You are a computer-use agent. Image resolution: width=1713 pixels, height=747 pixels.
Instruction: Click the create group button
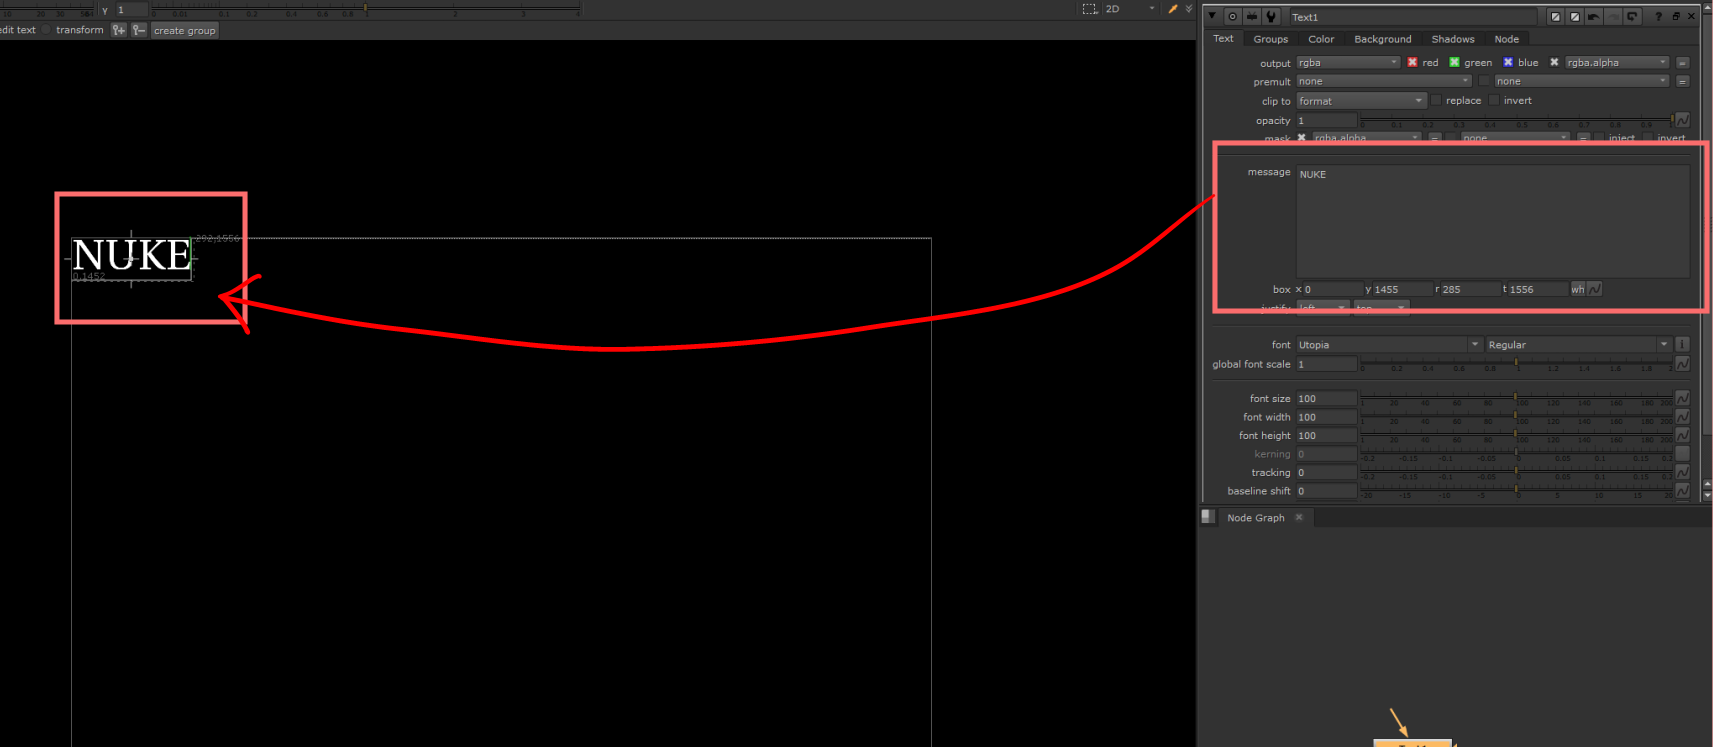(184, 31)
